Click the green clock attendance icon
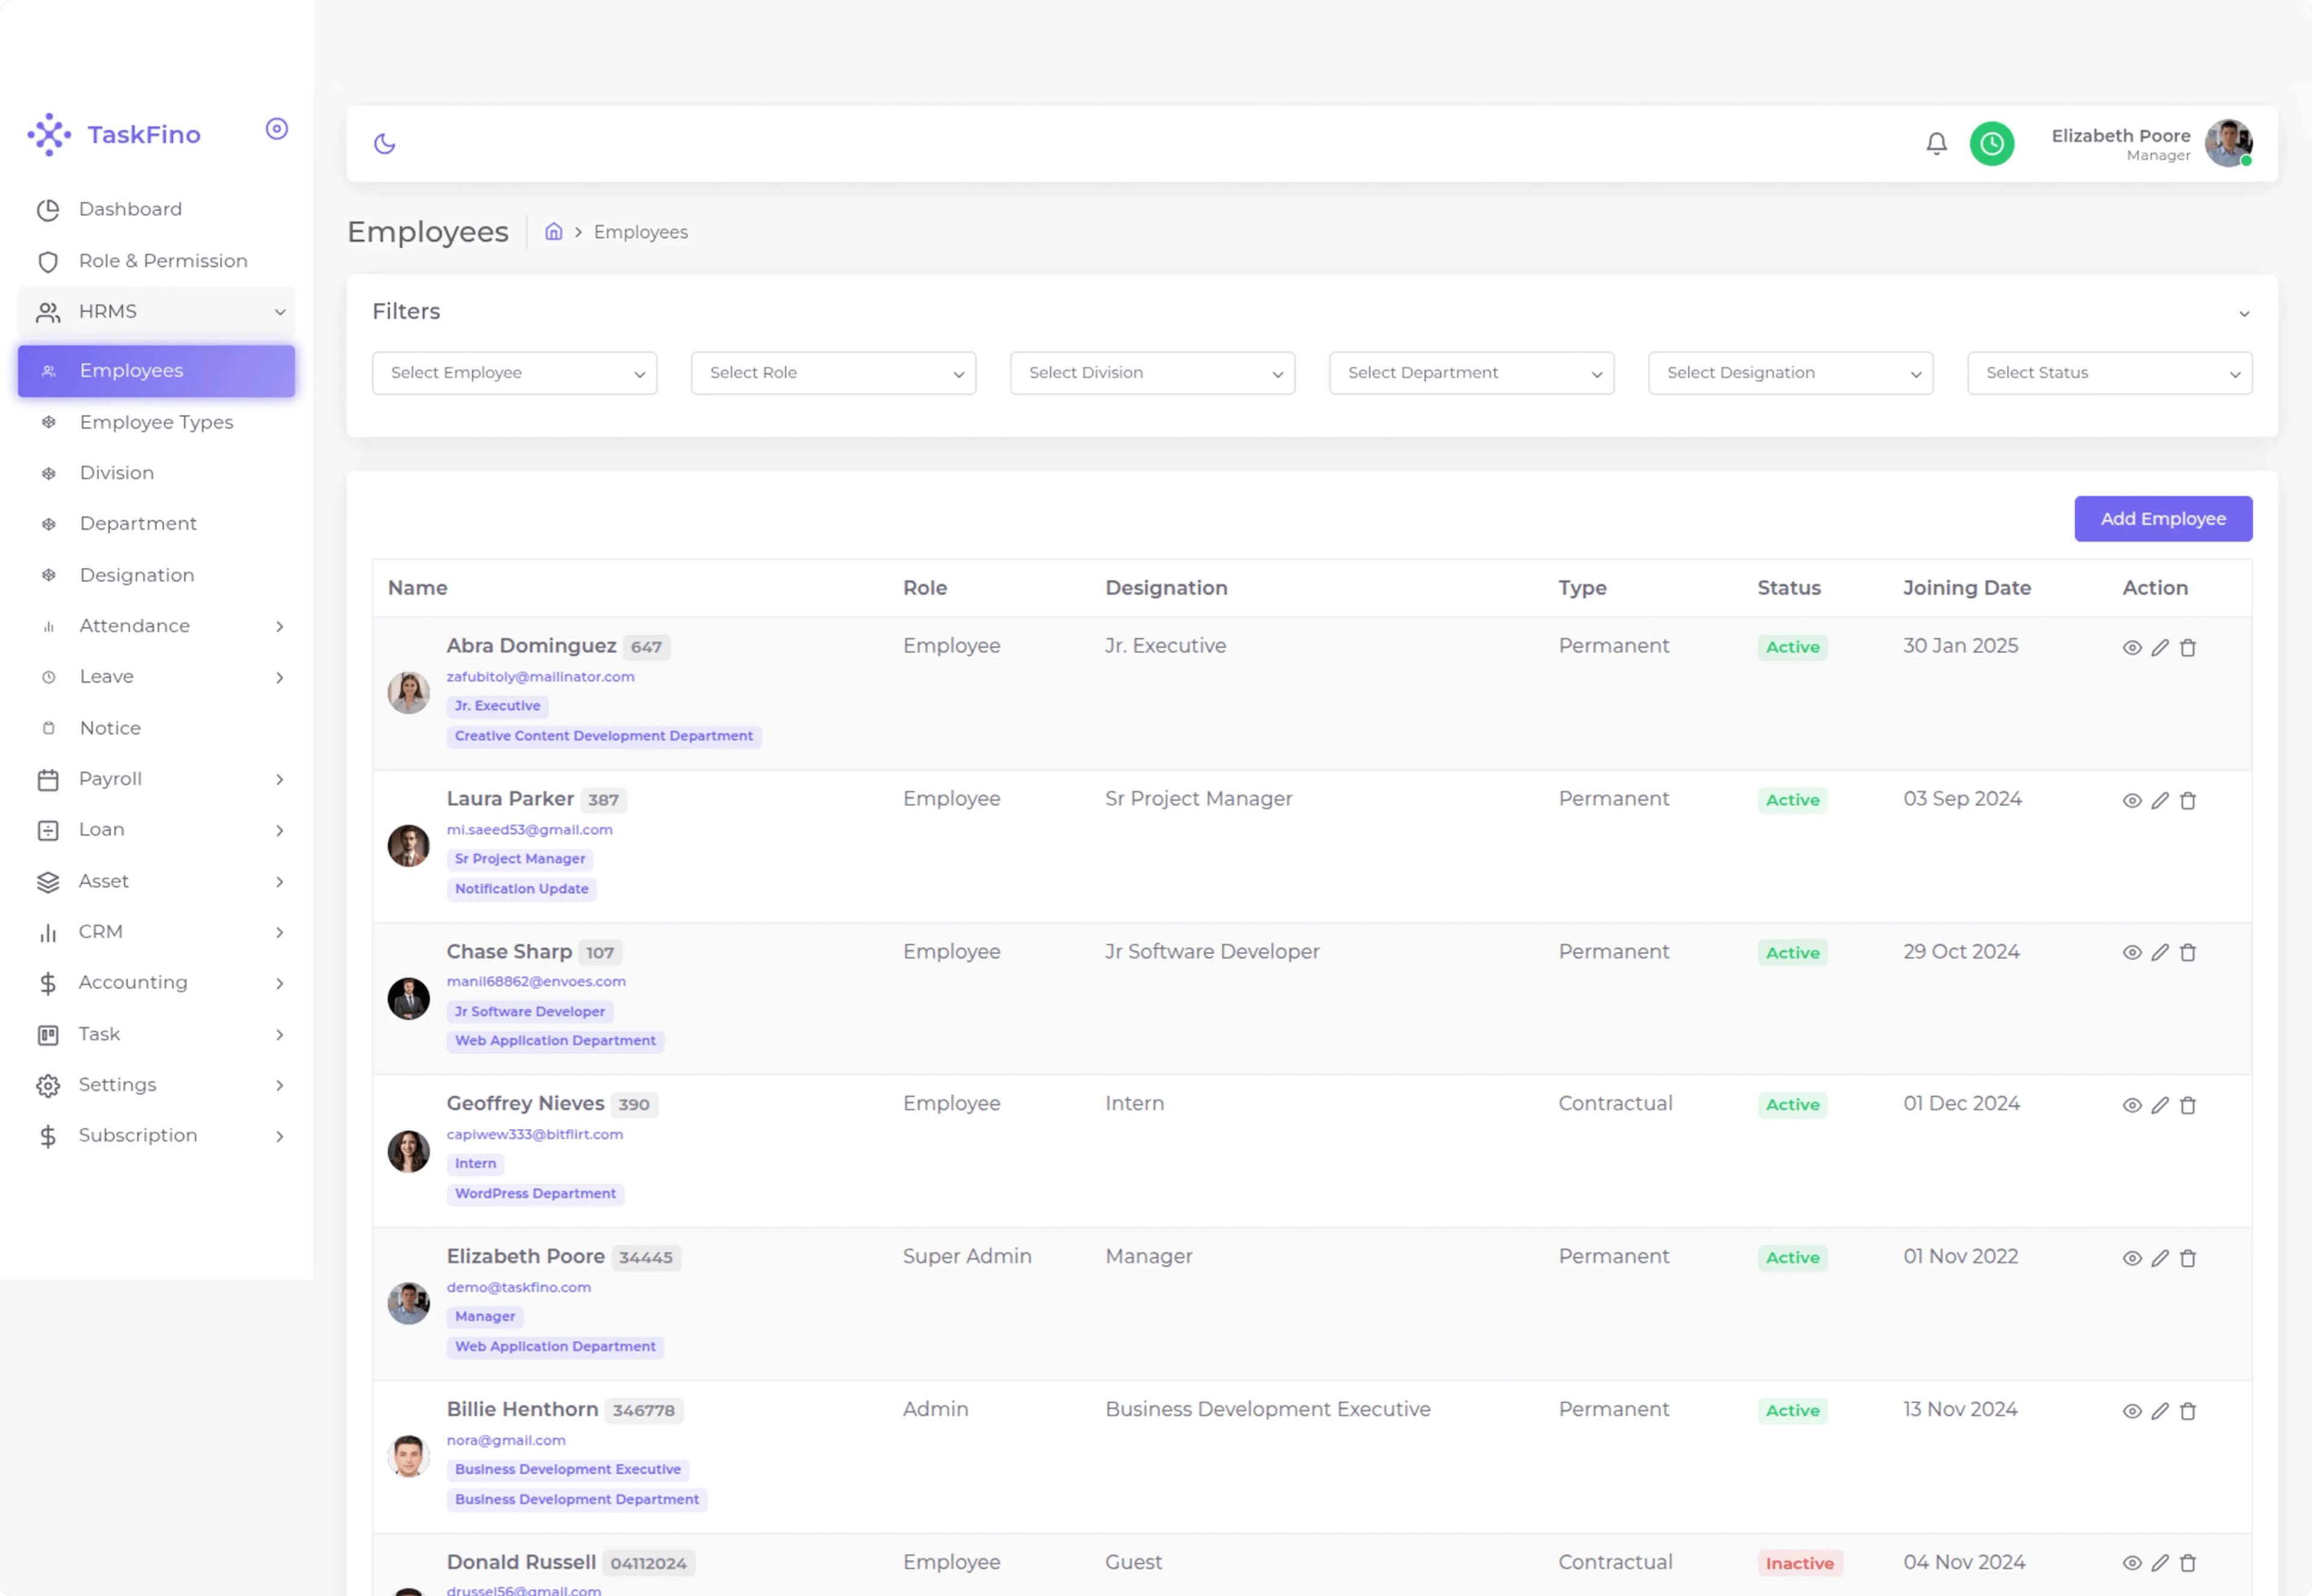 [1991, 144]
